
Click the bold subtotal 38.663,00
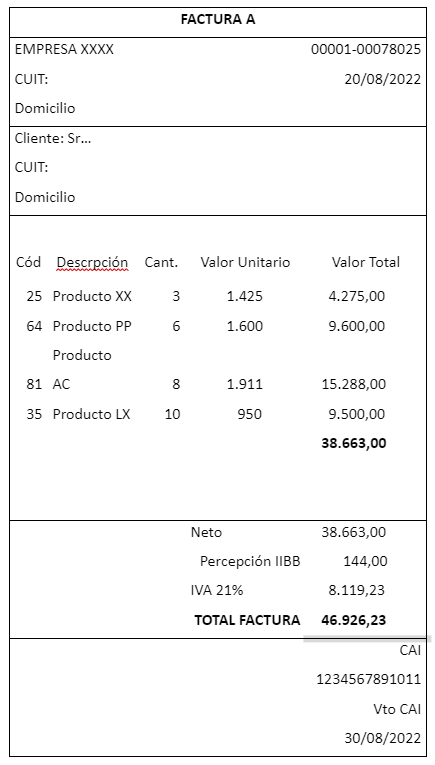click(x=354, y=443)
